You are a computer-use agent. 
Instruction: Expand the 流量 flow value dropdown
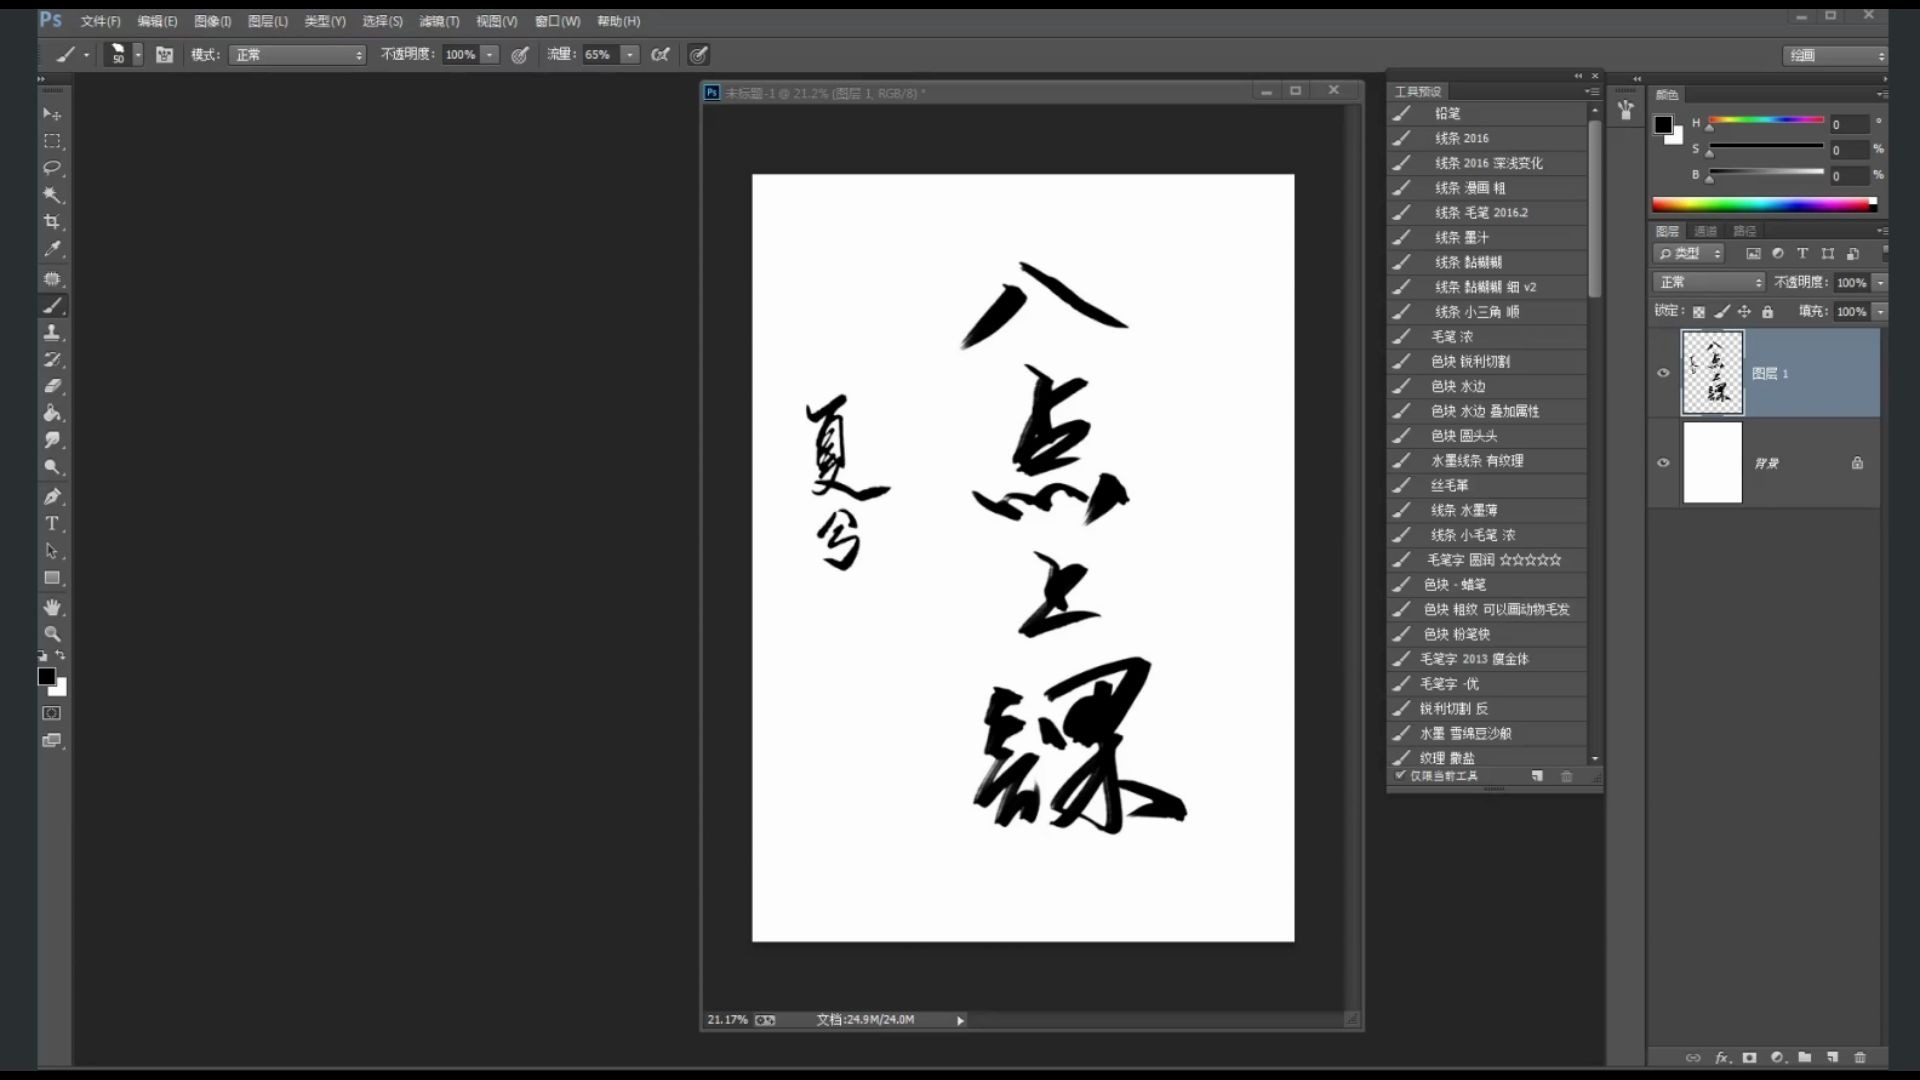click(x=629, y=55)
